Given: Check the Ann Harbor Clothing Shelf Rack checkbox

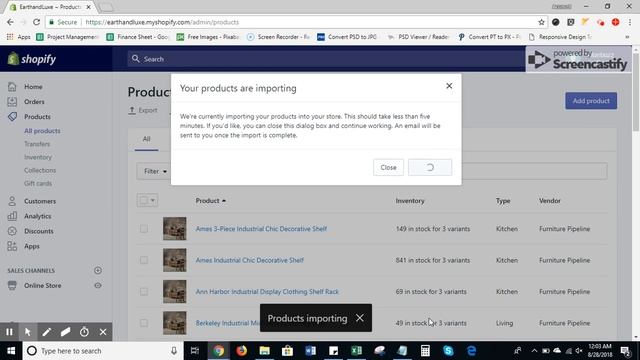Looking at the screenshot, I should coord(144,291).
